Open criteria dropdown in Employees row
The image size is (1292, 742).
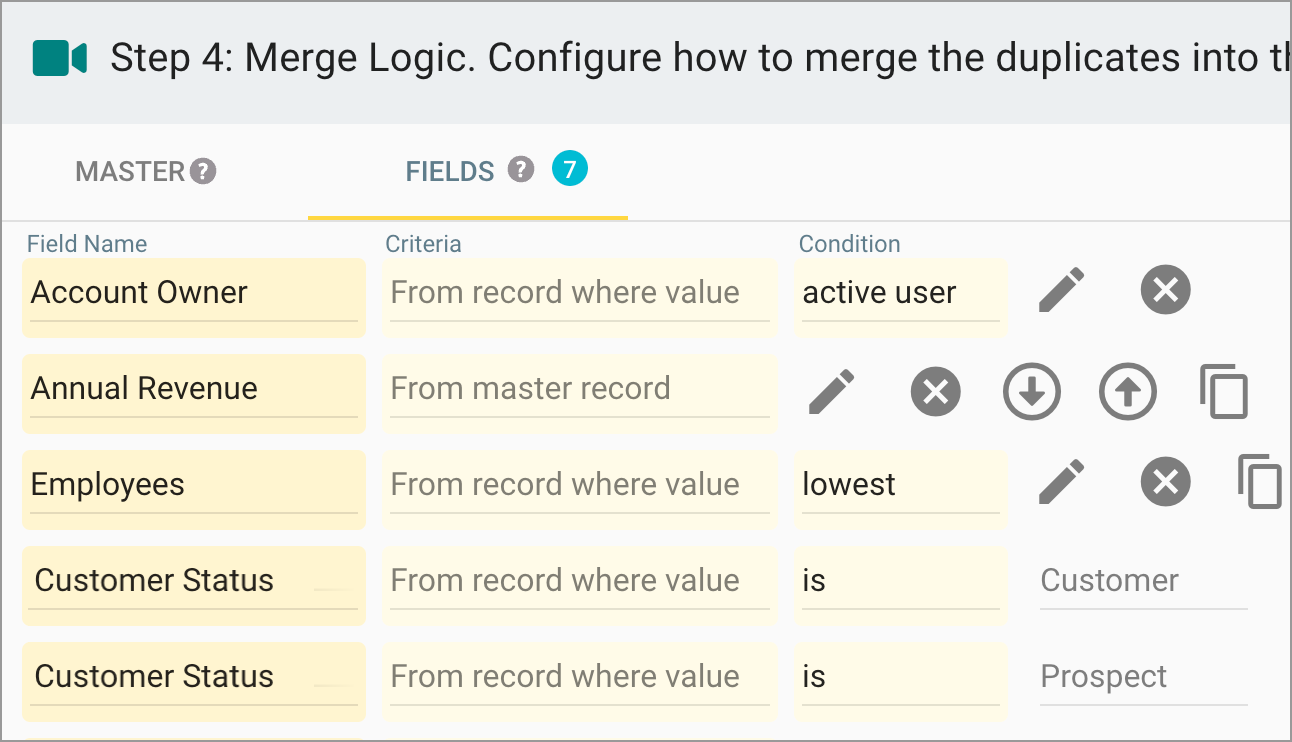(580, 489)
